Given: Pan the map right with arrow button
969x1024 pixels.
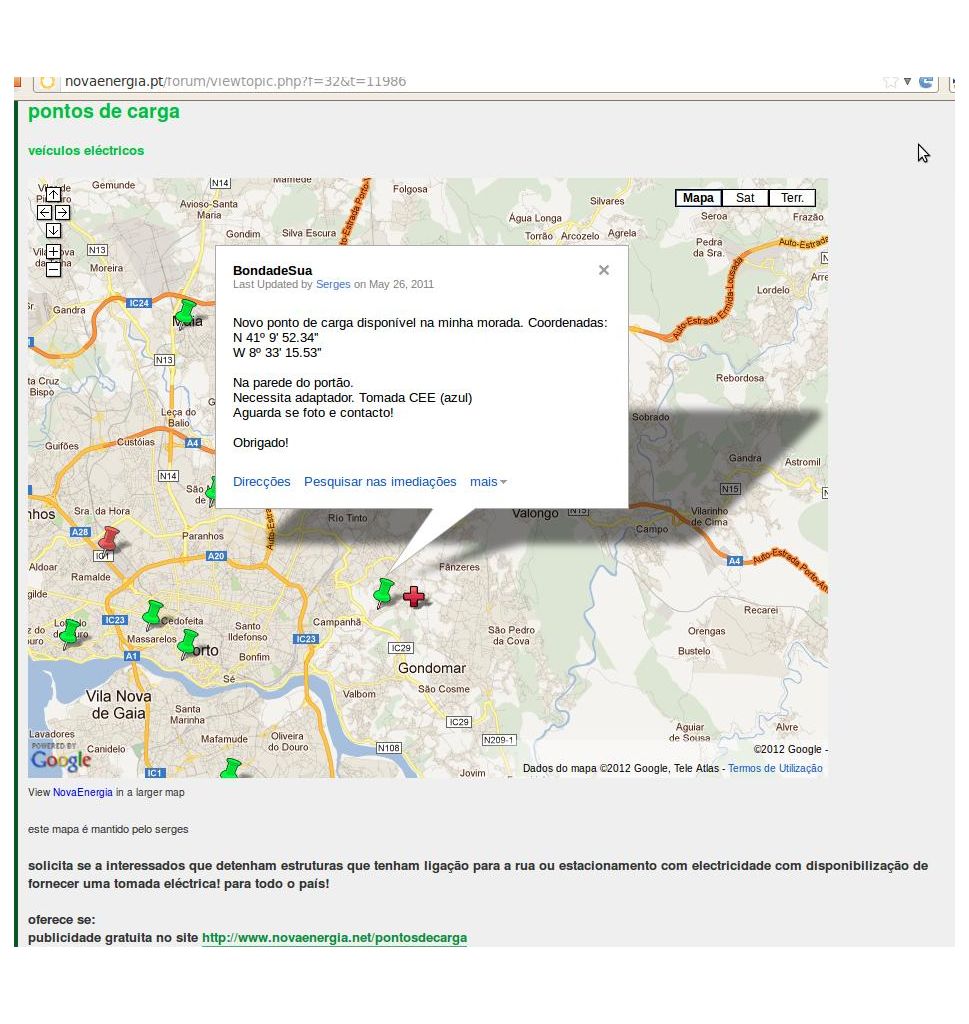Looking at the screenshot, I should (63, 213).
